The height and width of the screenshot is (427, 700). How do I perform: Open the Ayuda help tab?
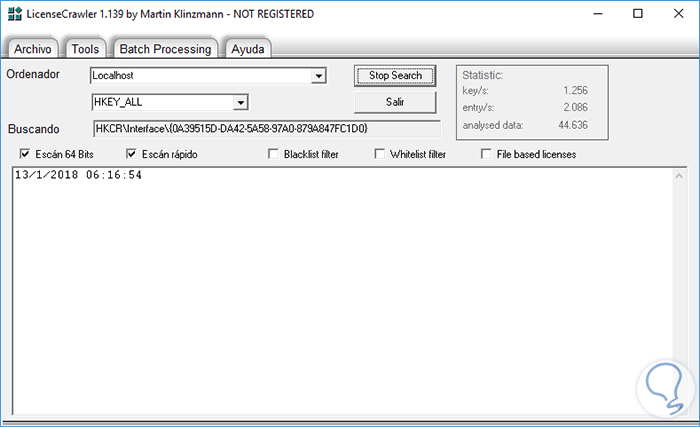click(x=248, y=49)
